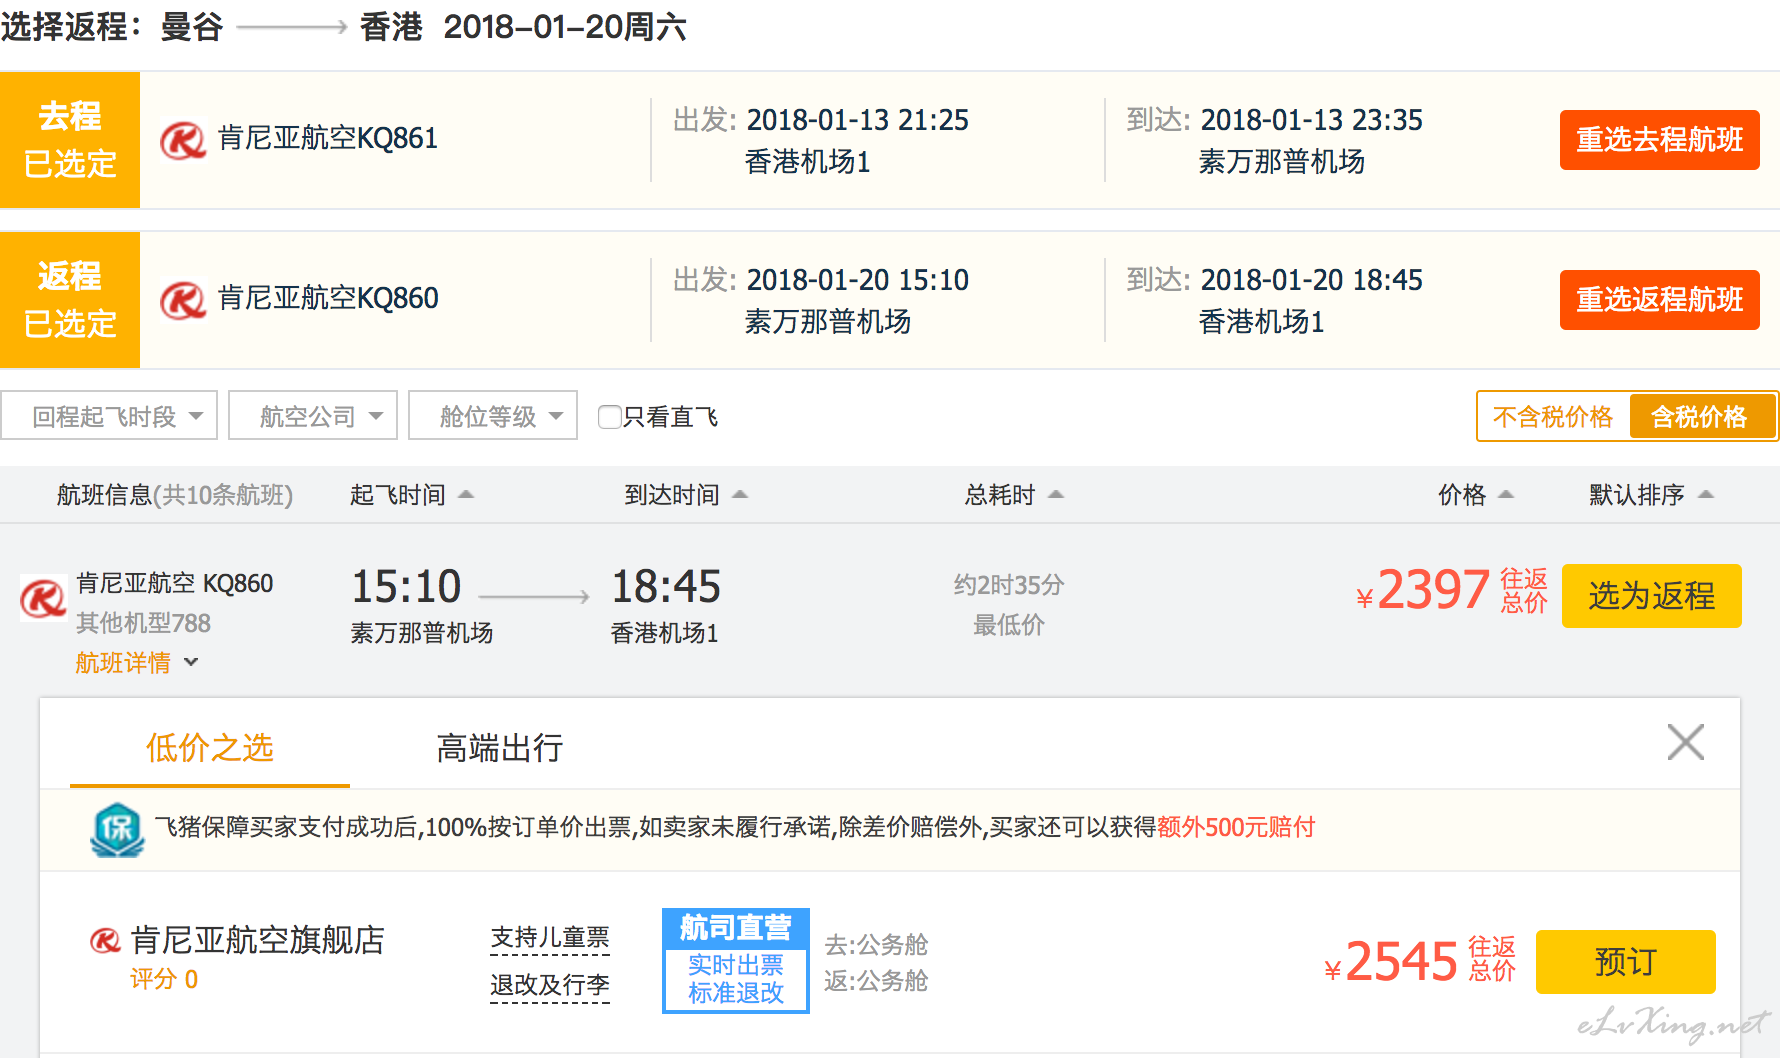Click the 返:公务舱 cabin text

click(876, 981)
